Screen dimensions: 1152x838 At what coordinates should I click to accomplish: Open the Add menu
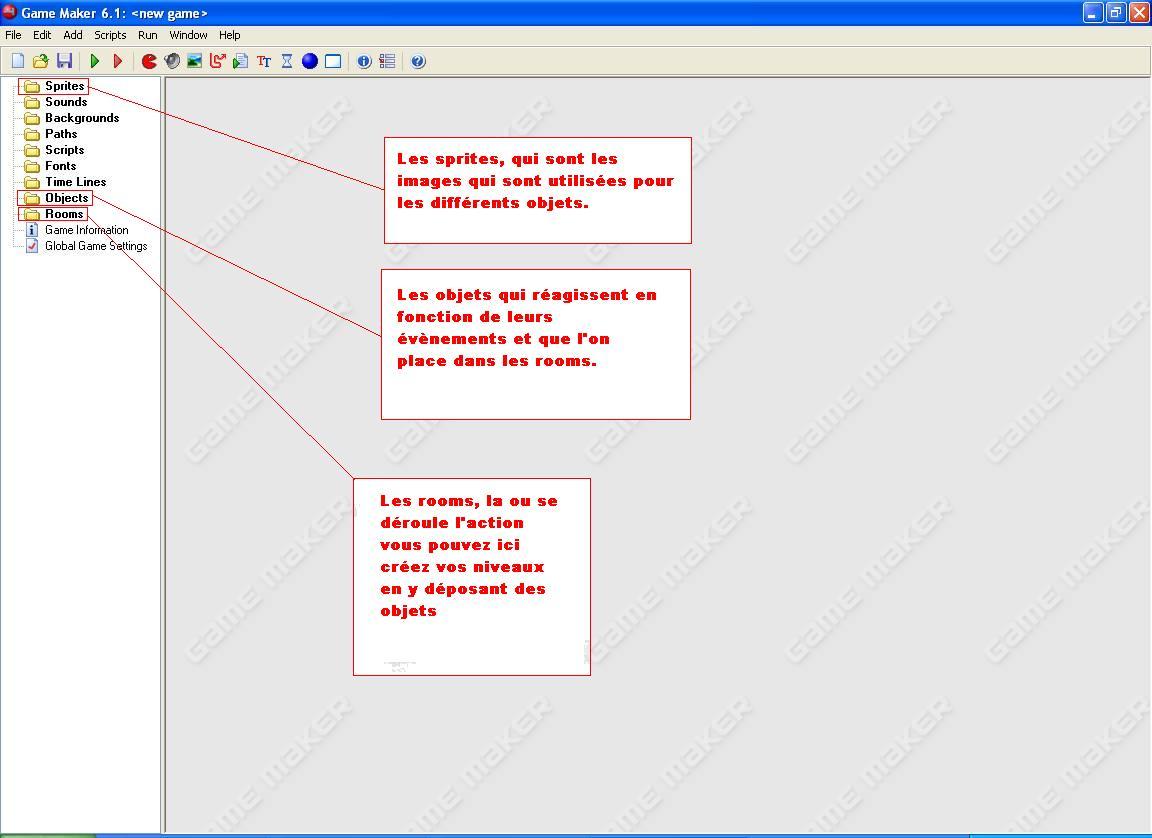coord(73,35)
